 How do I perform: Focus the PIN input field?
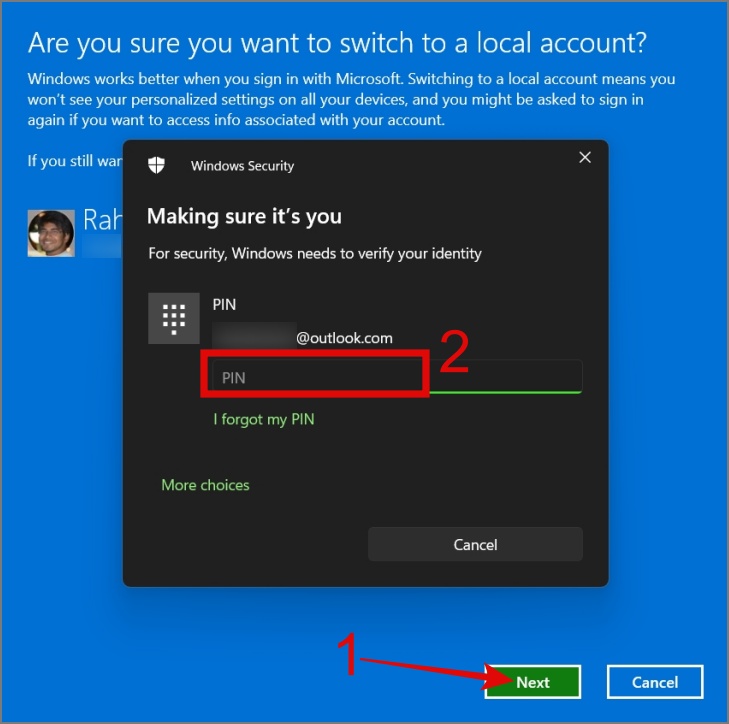[397, 377]
